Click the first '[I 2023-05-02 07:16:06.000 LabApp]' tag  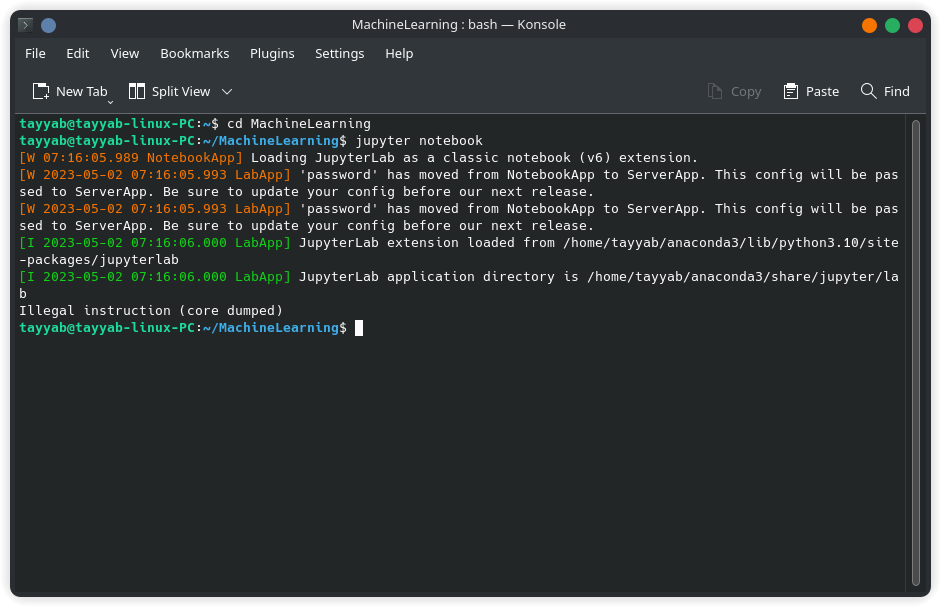coord(155,243)
